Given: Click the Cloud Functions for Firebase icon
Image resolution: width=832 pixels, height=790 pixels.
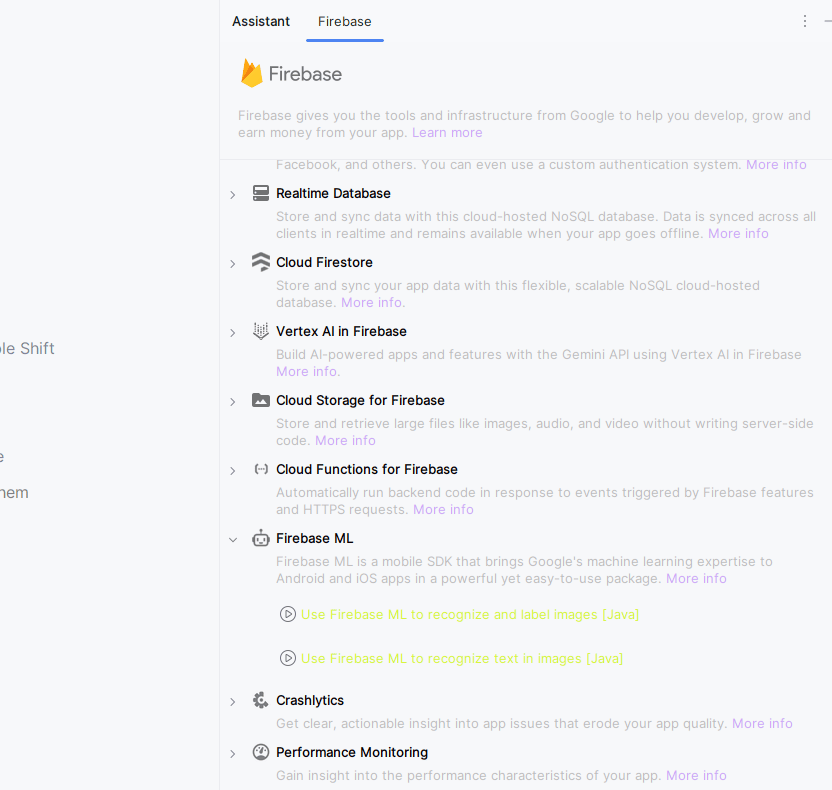Looking at the screenshot, I should (x=261, y=469).
